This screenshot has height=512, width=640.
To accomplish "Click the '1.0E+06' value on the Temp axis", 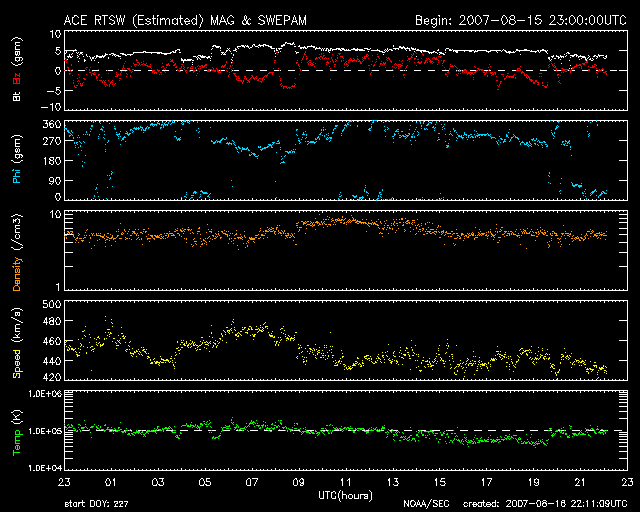I will coord(45,394).
